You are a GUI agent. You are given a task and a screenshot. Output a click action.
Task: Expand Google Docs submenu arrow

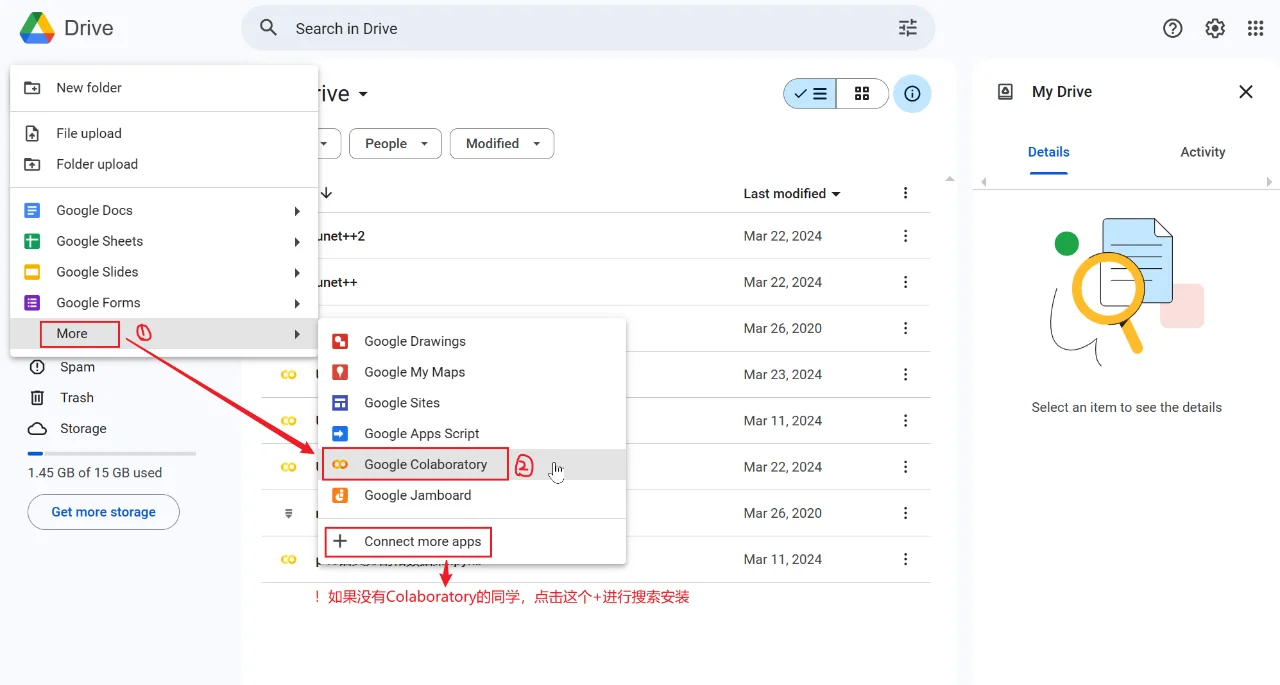297,211
